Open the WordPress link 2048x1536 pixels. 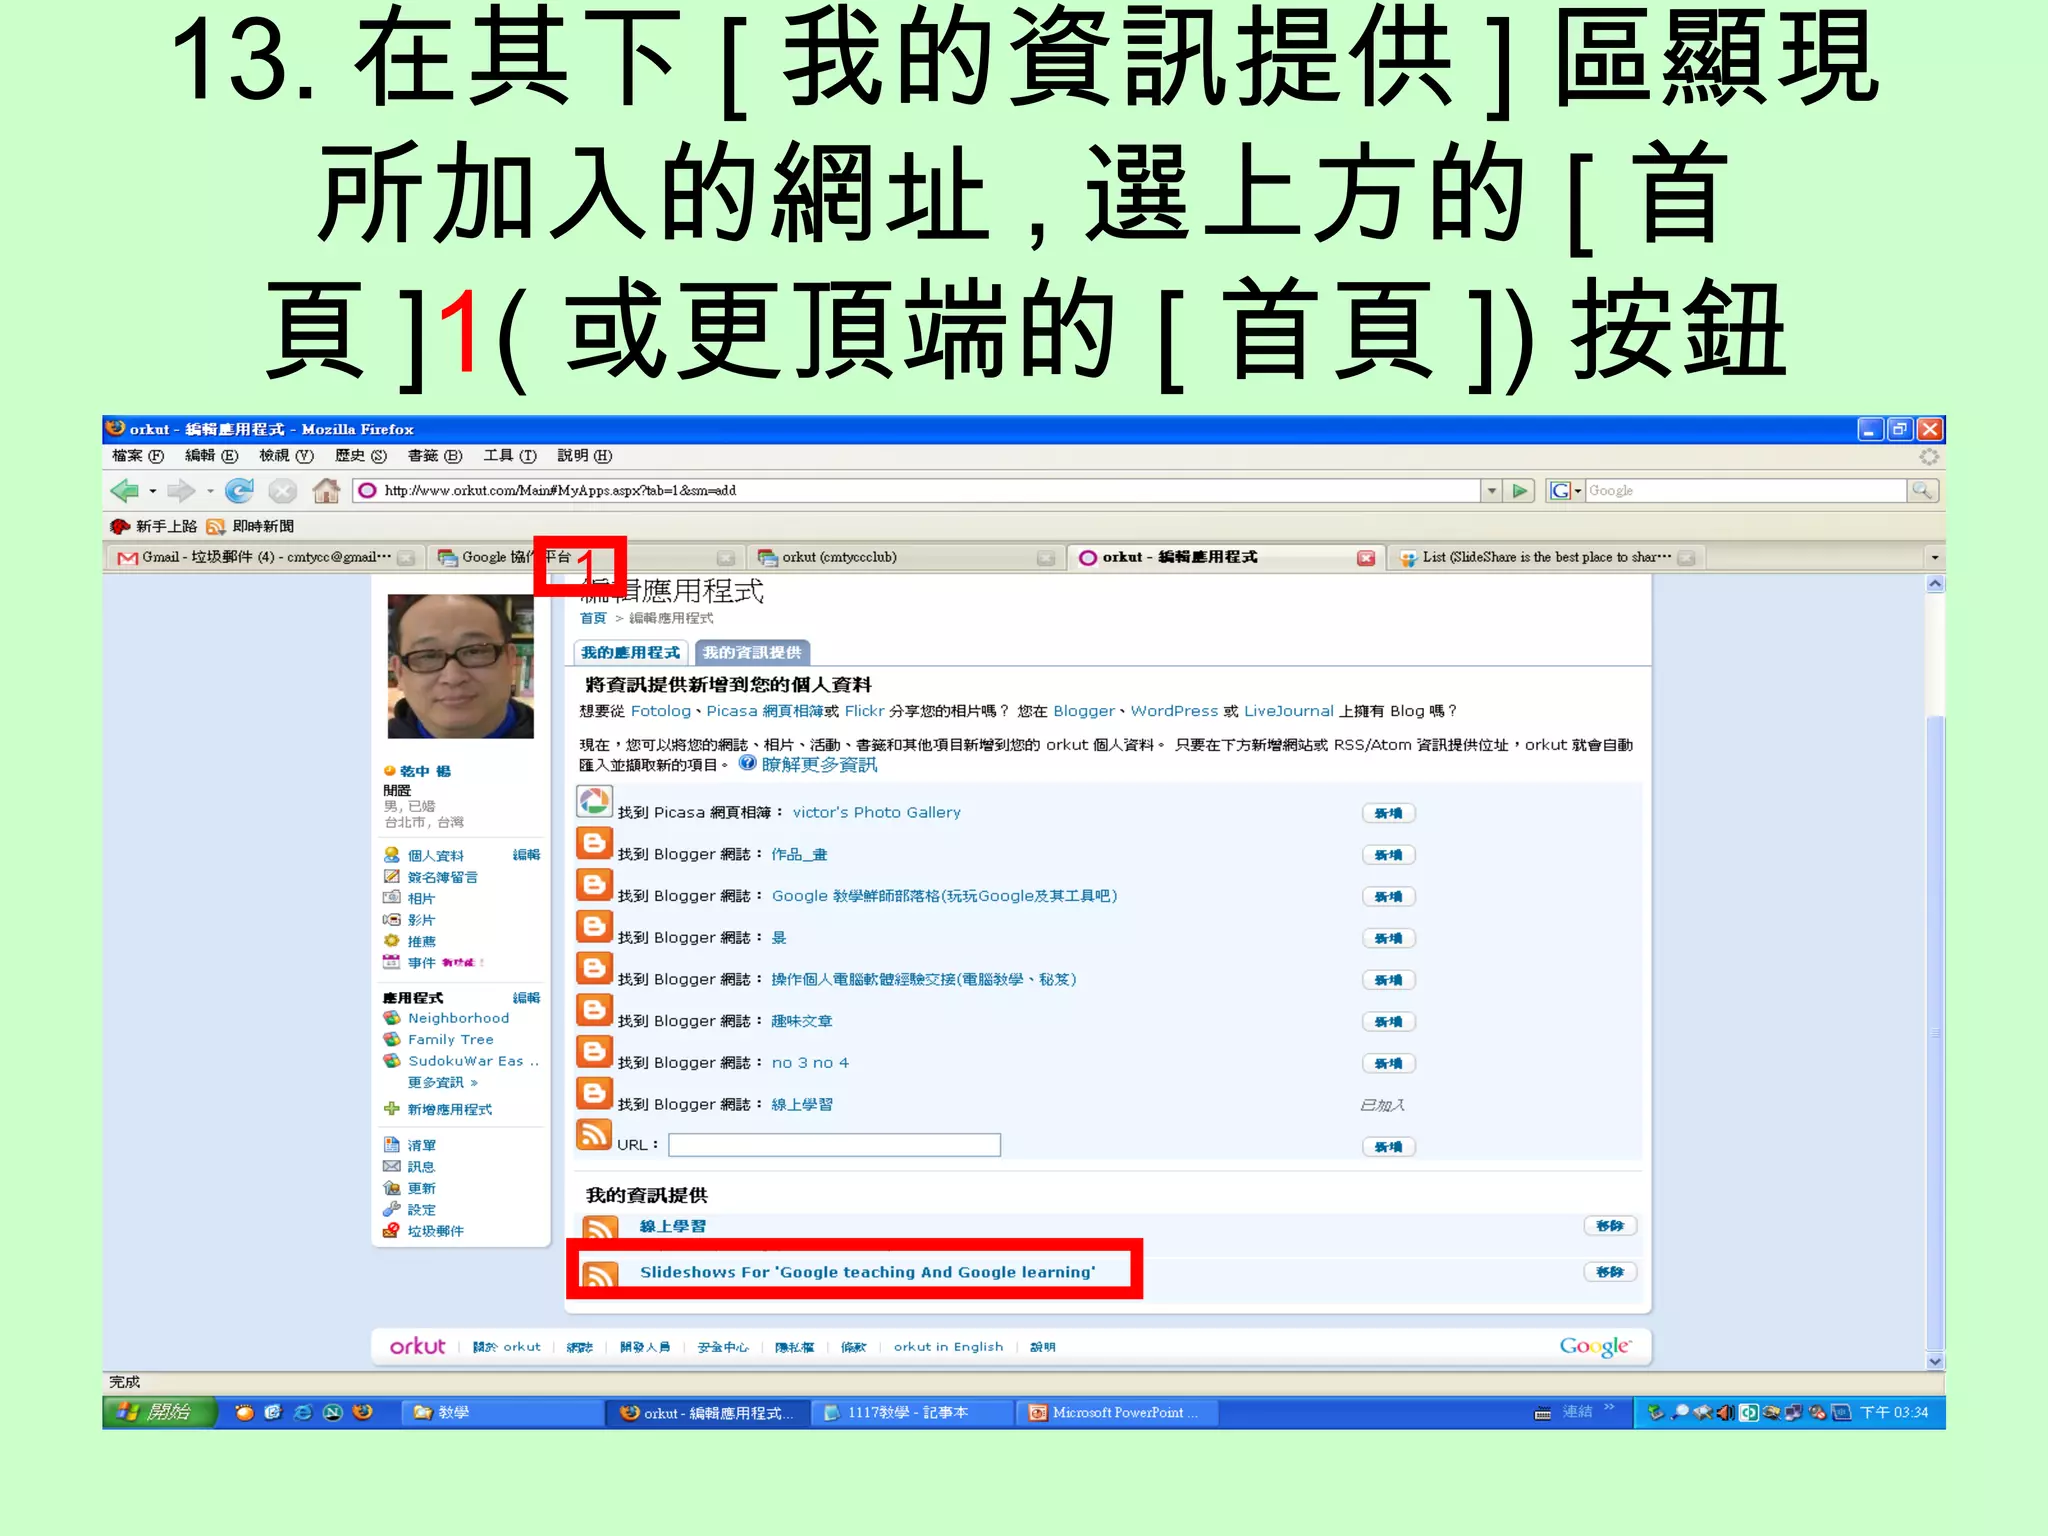click(1174, 711)
